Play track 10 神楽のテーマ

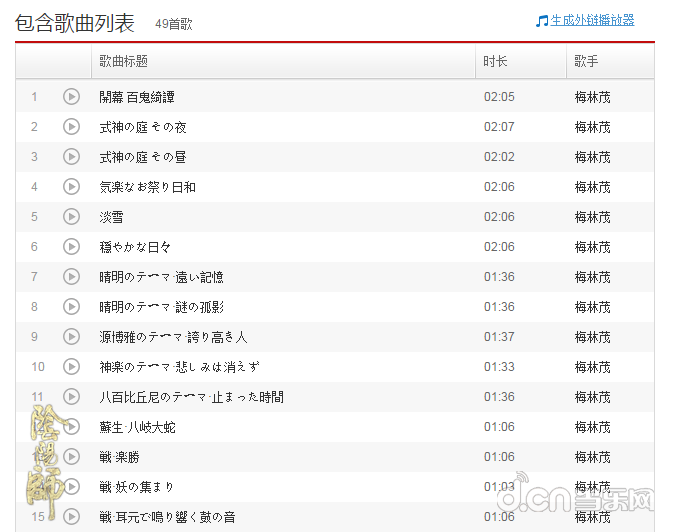coord(71,367)
